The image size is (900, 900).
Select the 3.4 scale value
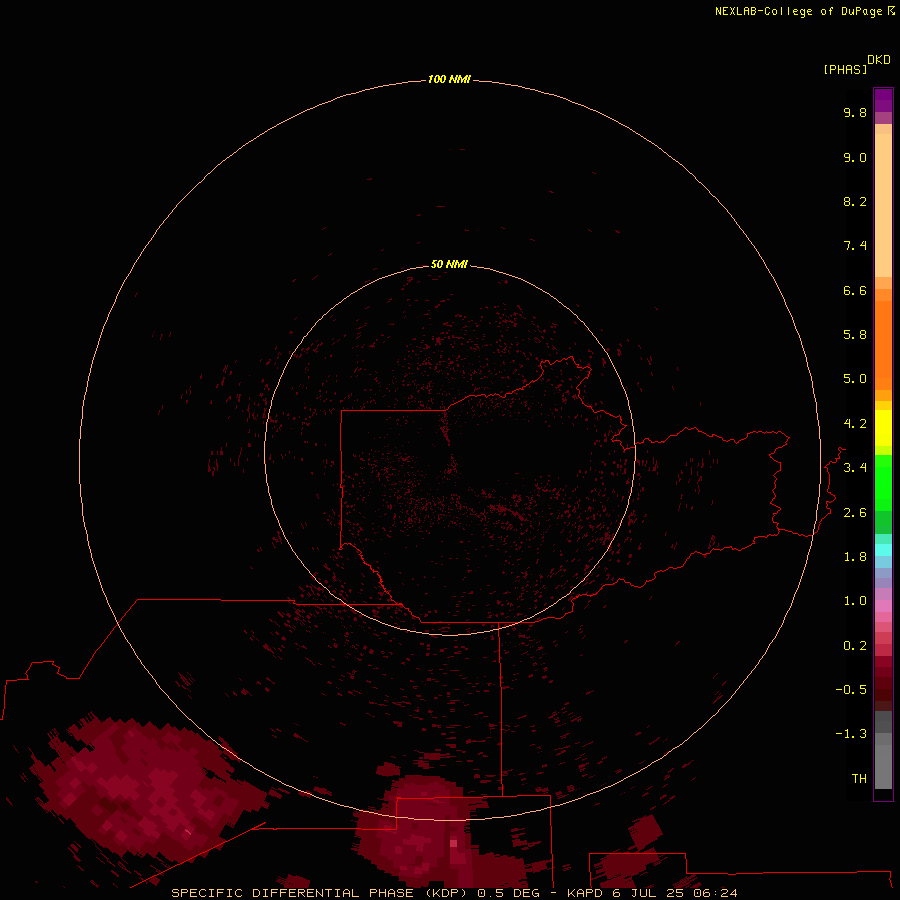pos(855,468)
